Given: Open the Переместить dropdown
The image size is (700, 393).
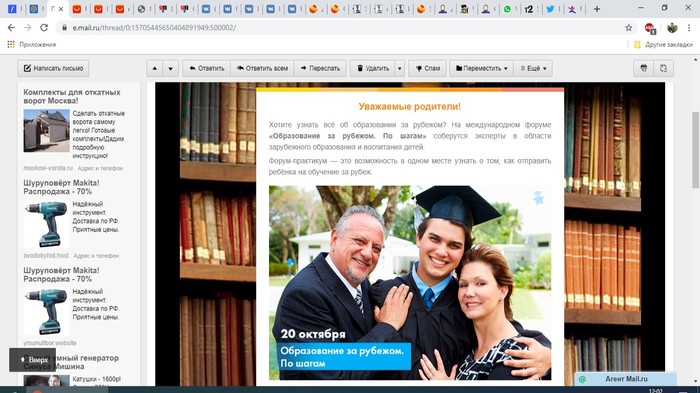Looking at the screenshot, I should coord(481,68).
